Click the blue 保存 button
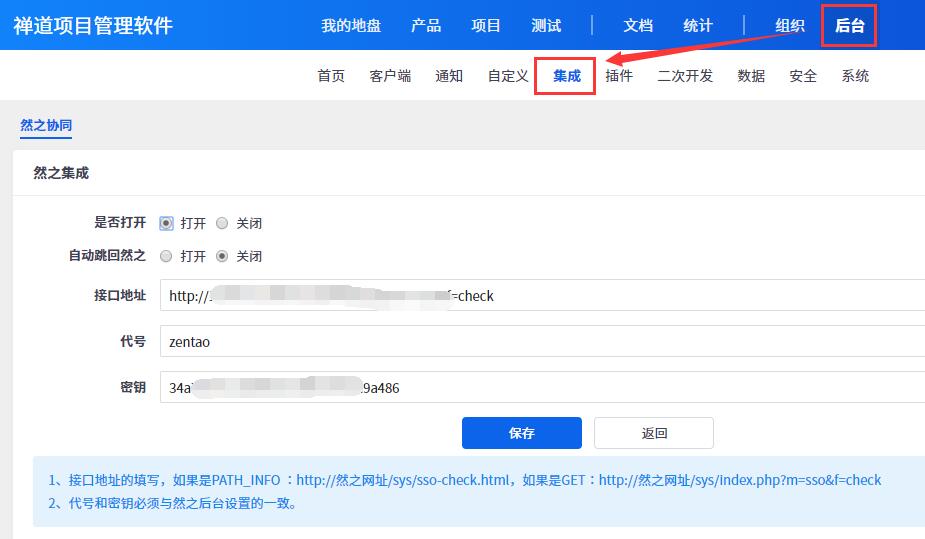Viewport: 925px width, 539px height. pos(521,433)
